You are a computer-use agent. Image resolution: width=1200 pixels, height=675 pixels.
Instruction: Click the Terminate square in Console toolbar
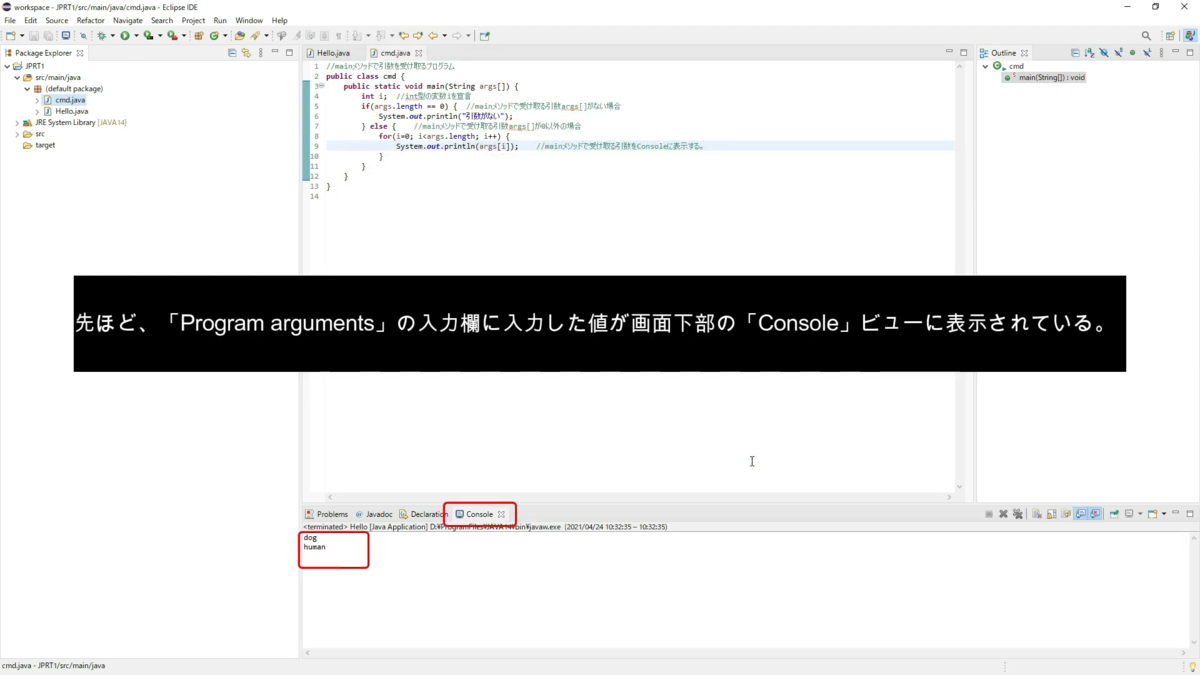(989, 513)
